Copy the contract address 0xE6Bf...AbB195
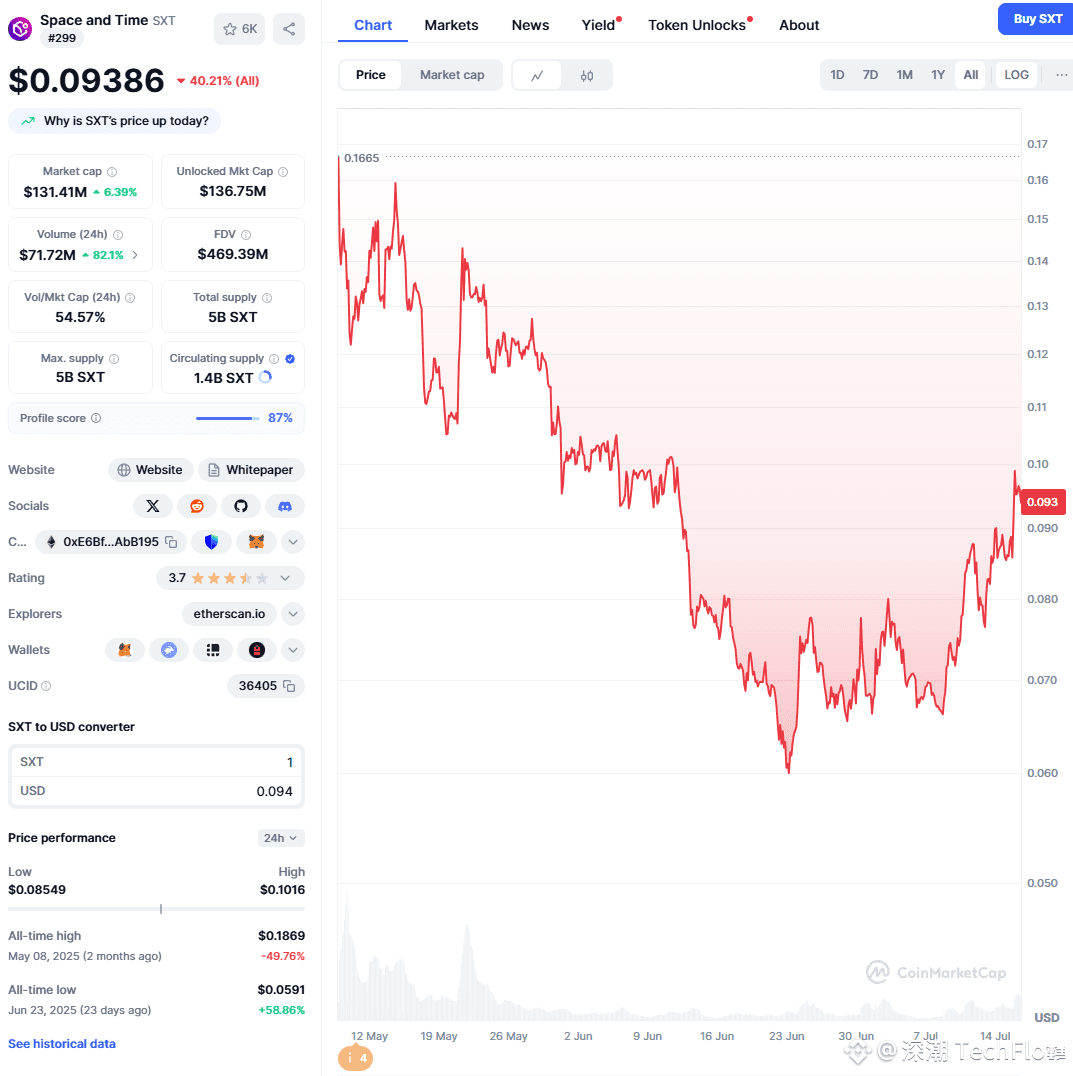 (x=172, y=542)
